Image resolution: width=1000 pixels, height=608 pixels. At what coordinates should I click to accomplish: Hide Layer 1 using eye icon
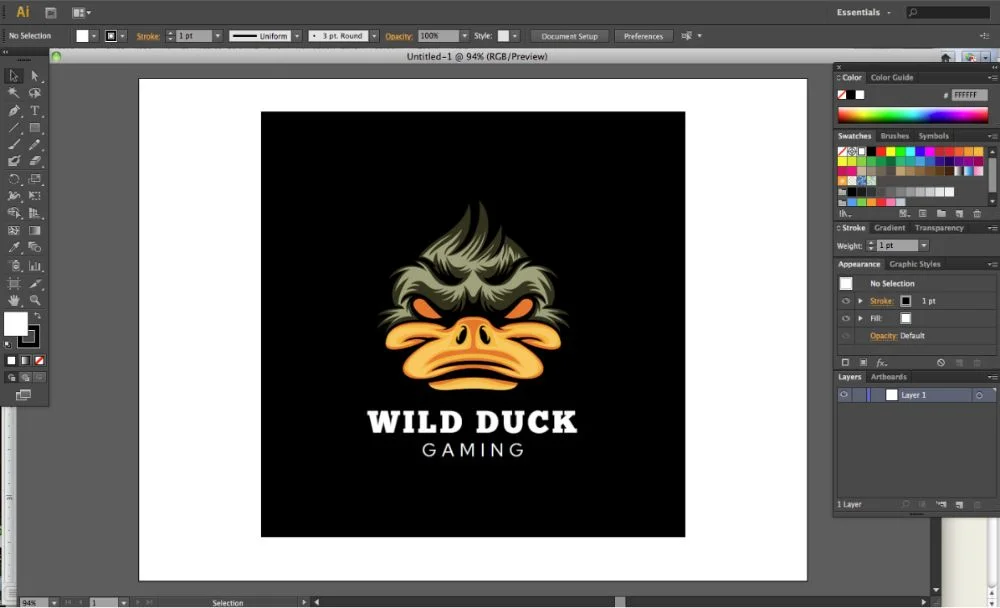click(x=844, y=395)
